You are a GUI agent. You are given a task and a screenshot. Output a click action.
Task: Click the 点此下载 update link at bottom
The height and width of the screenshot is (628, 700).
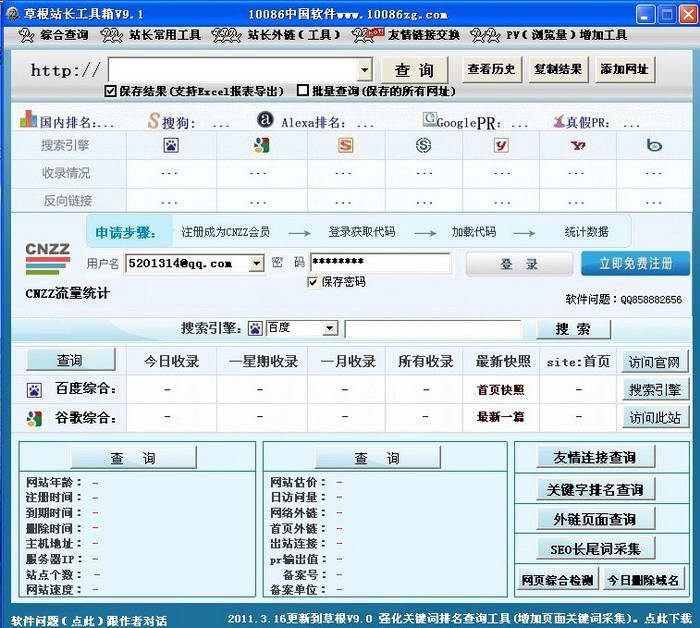[x=668, y=618]
